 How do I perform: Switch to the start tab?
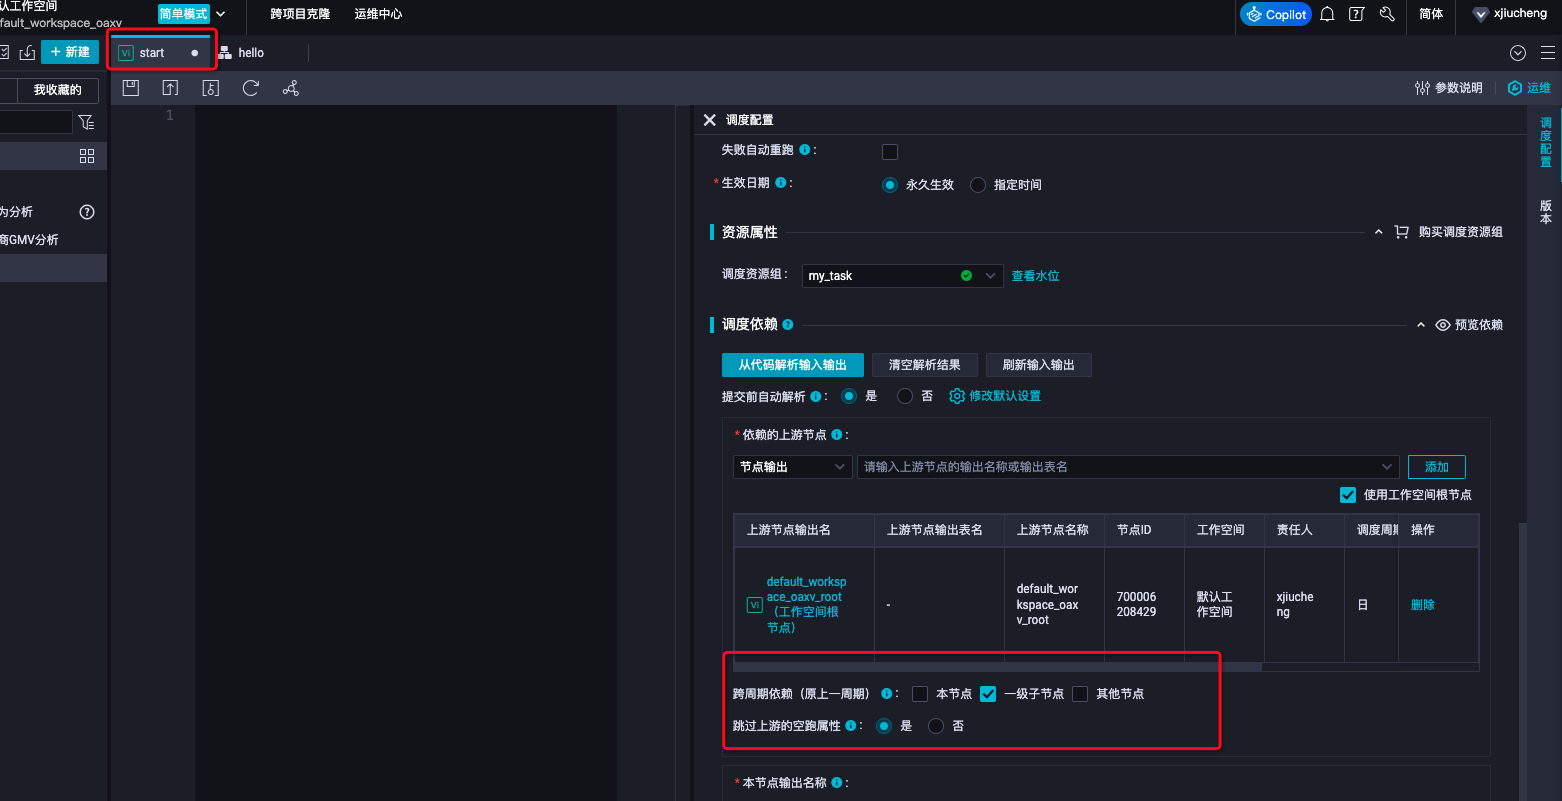coord(160,53)
